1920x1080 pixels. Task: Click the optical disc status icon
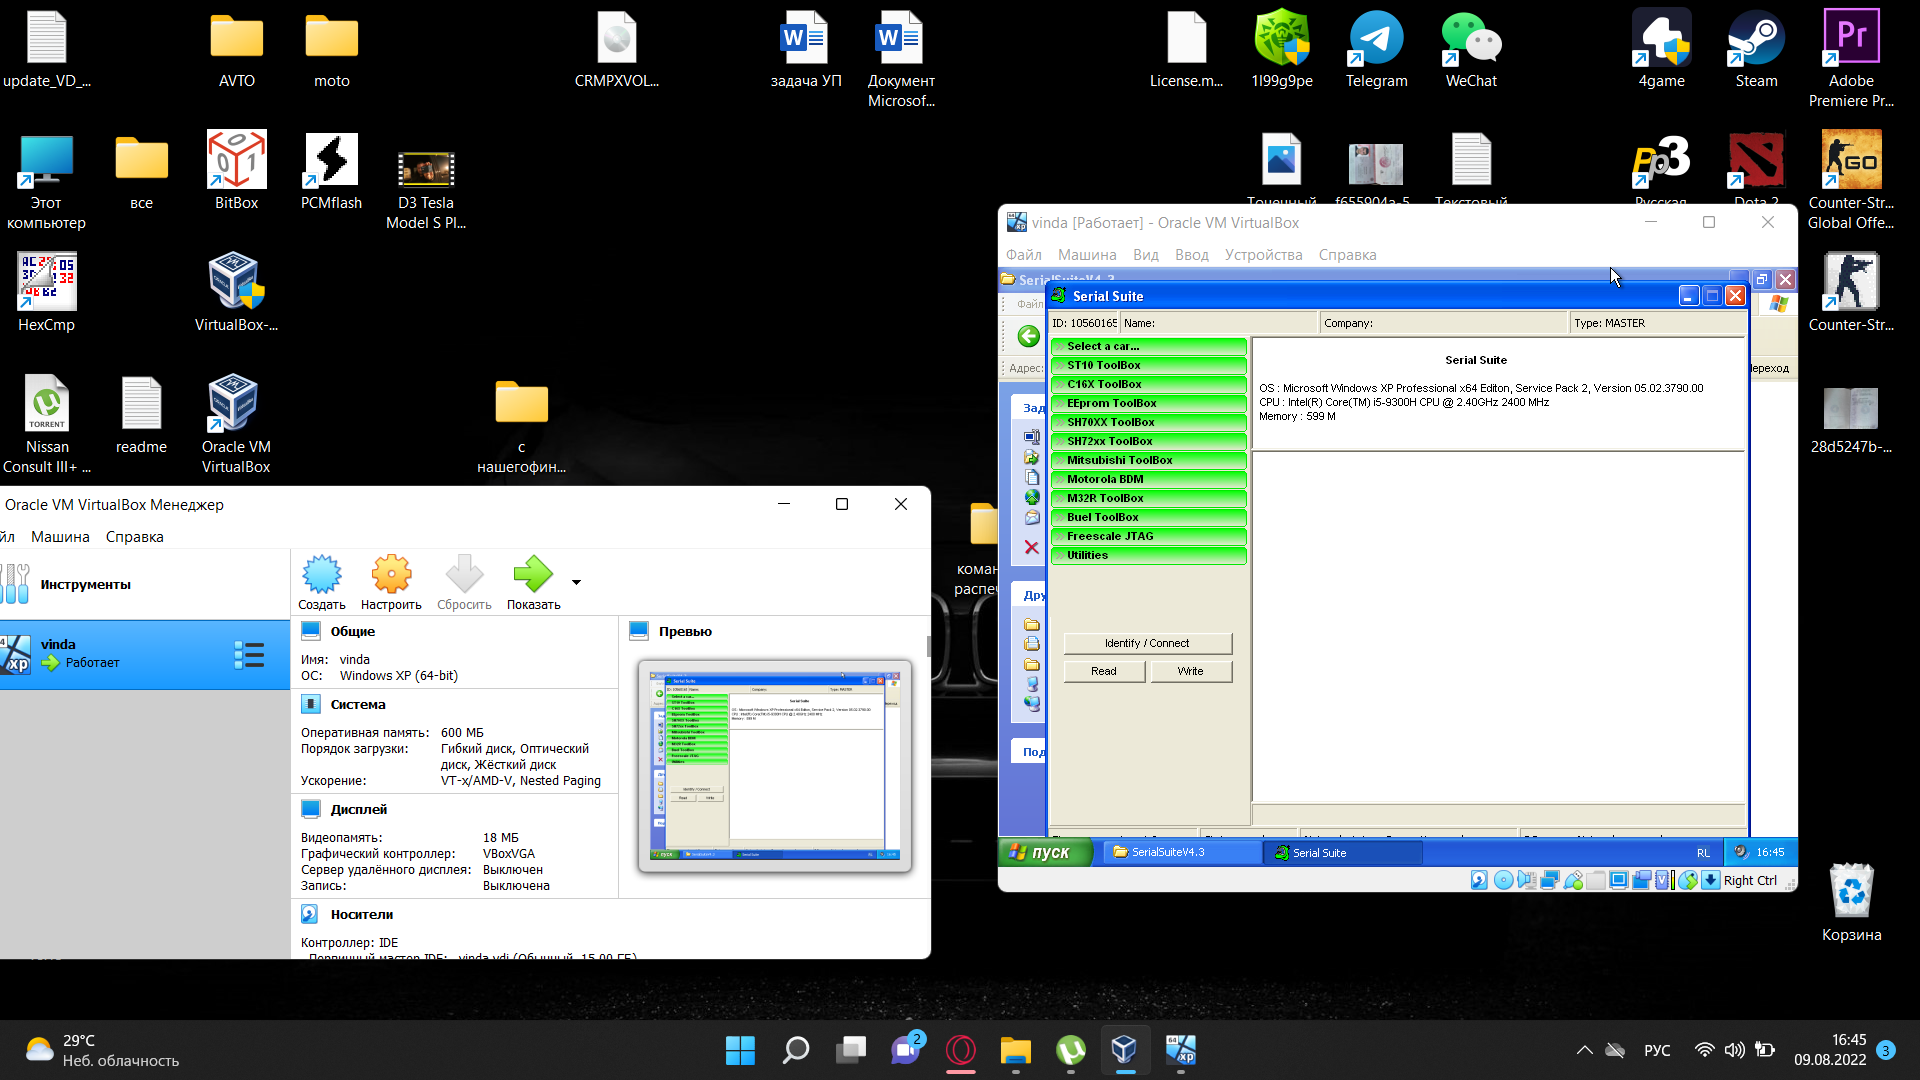pos(1503,880)
